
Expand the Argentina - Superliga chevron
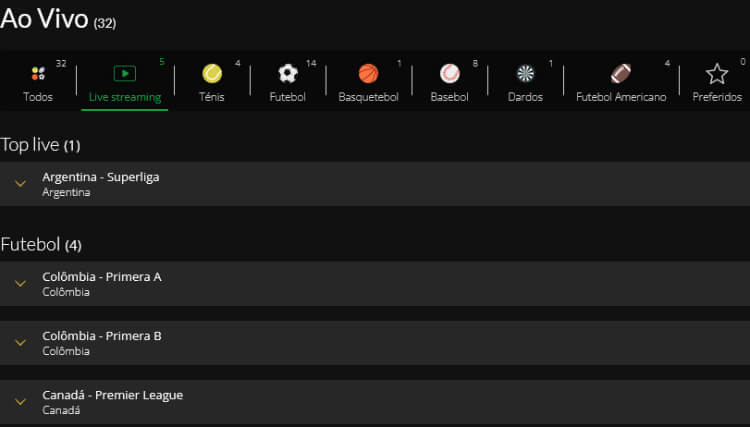20,184
